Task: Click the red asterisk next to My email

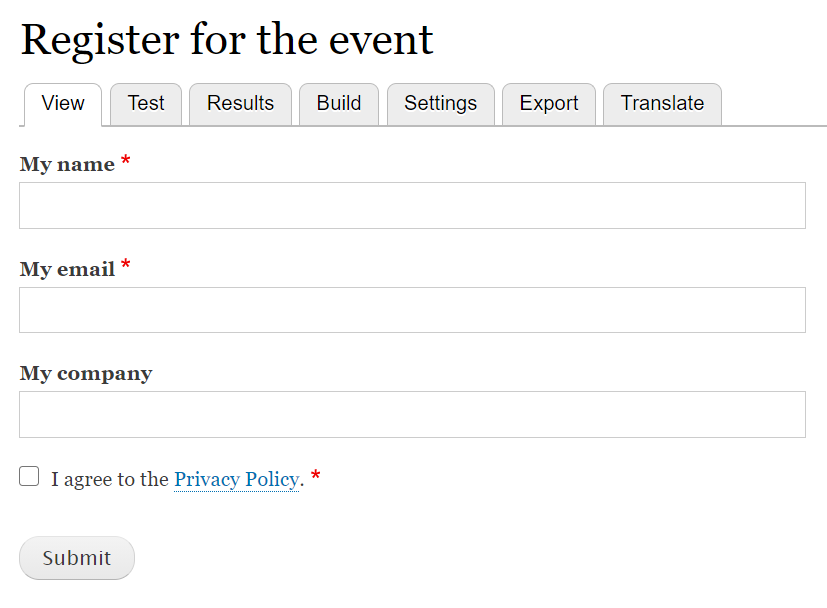Action: pos(125,264)
